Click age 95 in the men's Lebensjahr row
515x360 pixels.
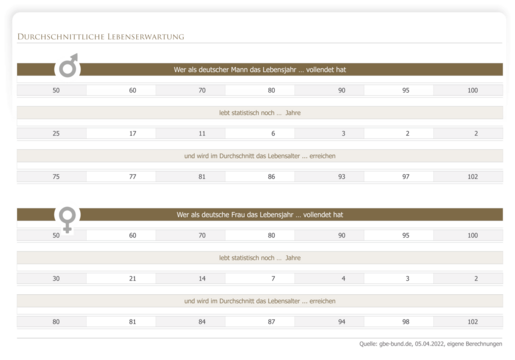pos(406,90)
